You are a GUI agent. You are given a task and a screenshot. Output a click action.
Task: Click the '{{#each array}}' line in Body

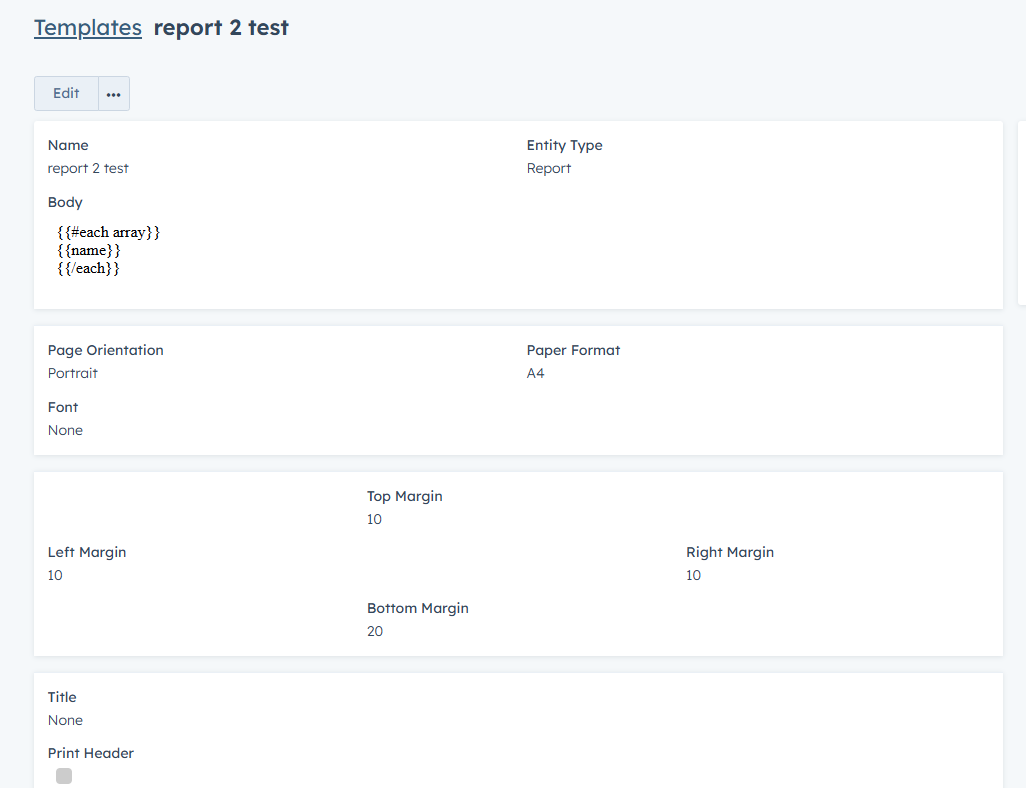click(109, 232)
